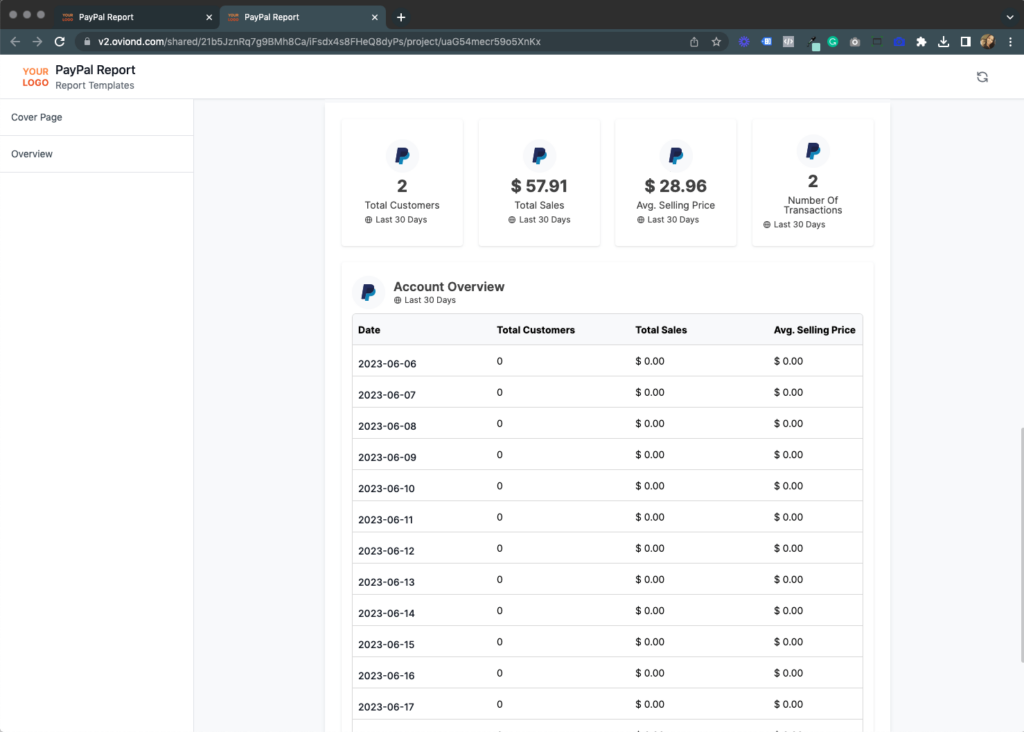1024x732 pixels.
Task: Click the globe icon under Avg. Selling Price
Action: 641,220
